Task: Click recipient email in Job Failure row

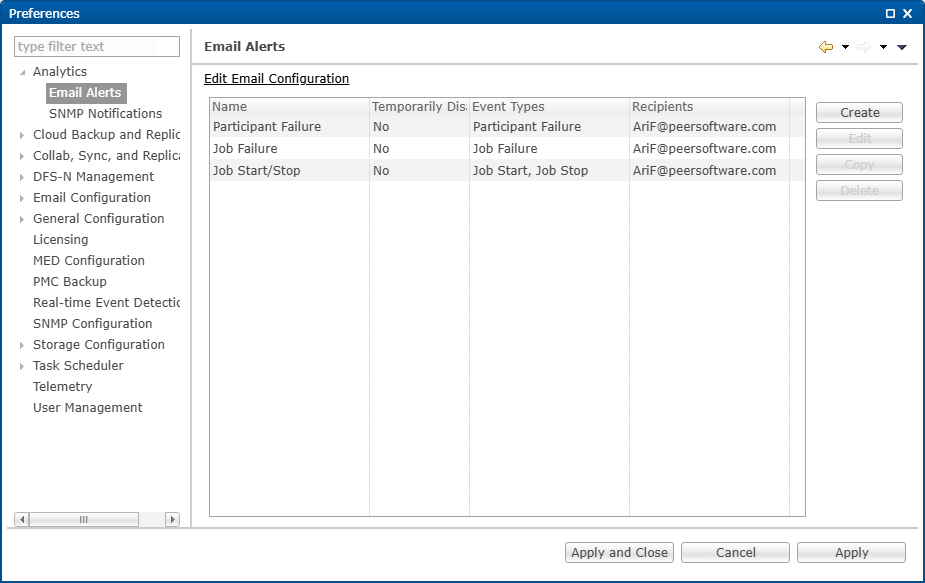Action: (x=704, y=149)
